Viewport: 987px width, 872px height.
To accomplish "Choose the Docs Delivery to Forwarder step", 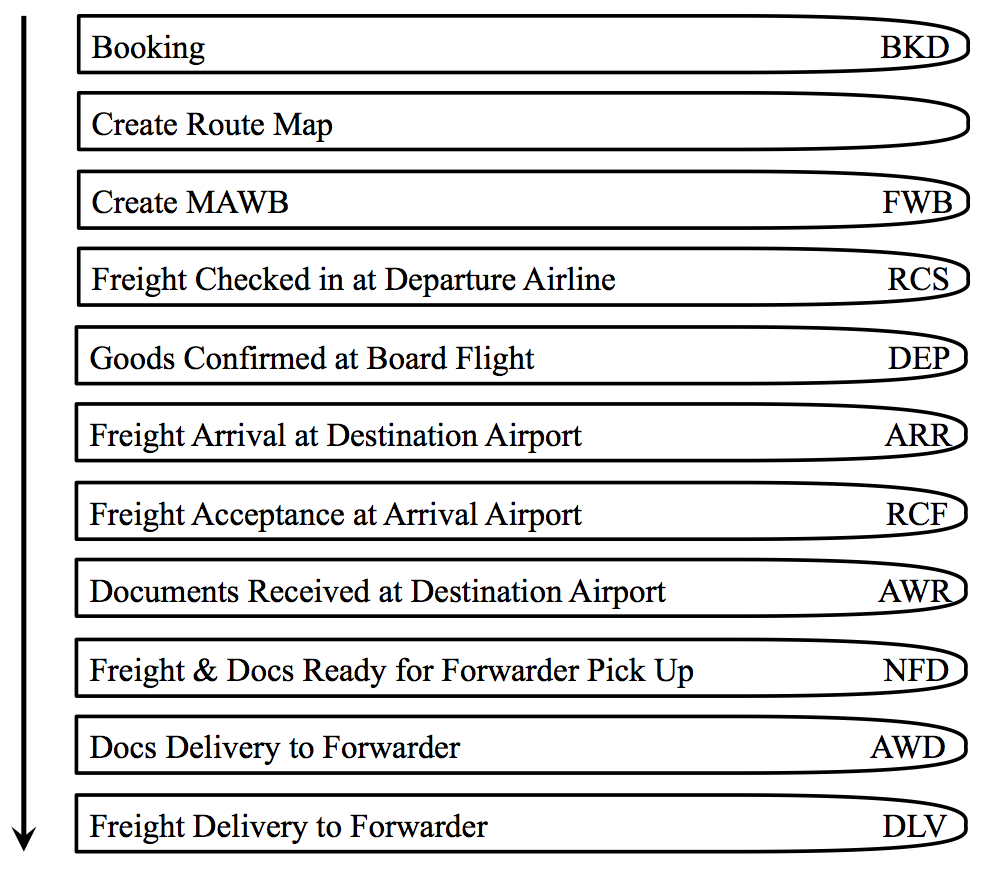I will point(275,748).
